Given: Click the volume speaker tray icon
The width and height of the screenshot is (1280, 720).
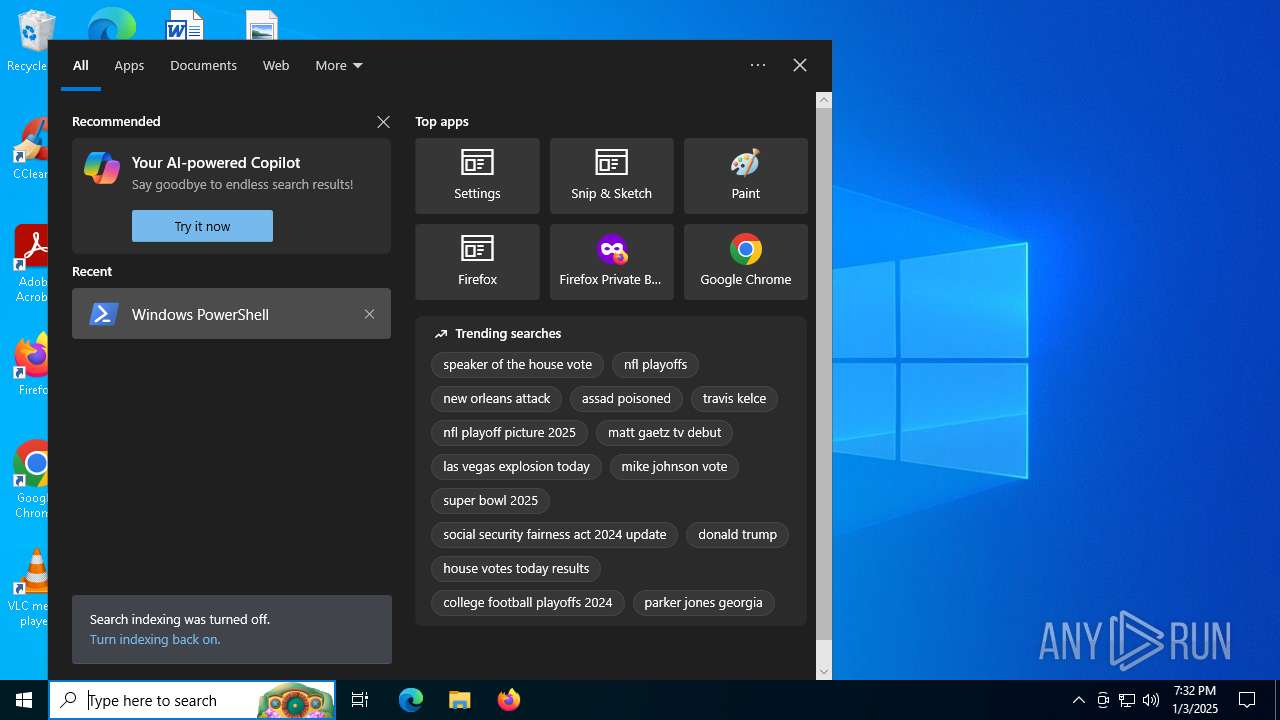Looking at the screenshot, I should pyautogui.click(x=1151, y=700).
